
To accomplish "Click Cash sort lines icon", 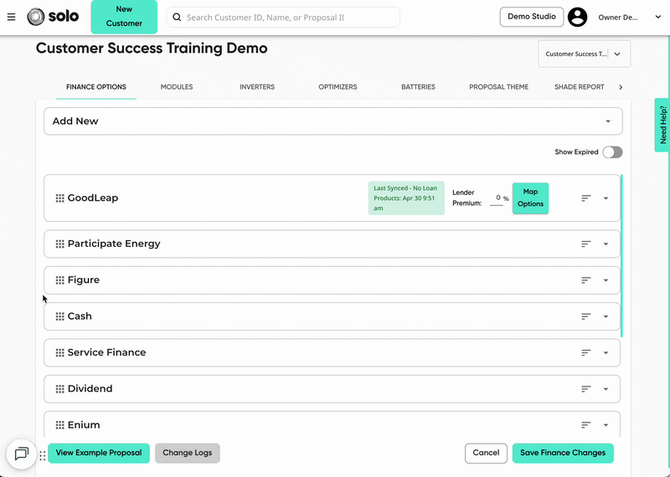I will (586, 316).
